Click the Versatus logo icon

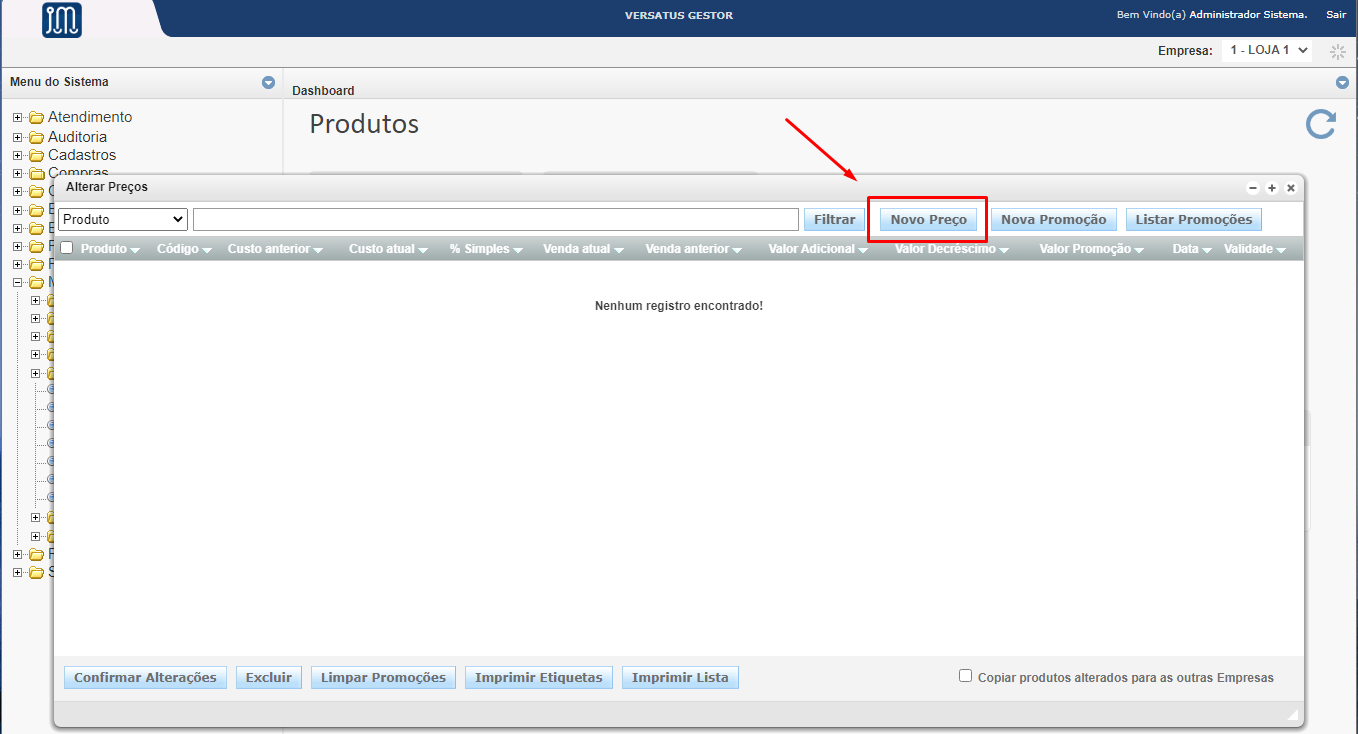click(62, 20)
